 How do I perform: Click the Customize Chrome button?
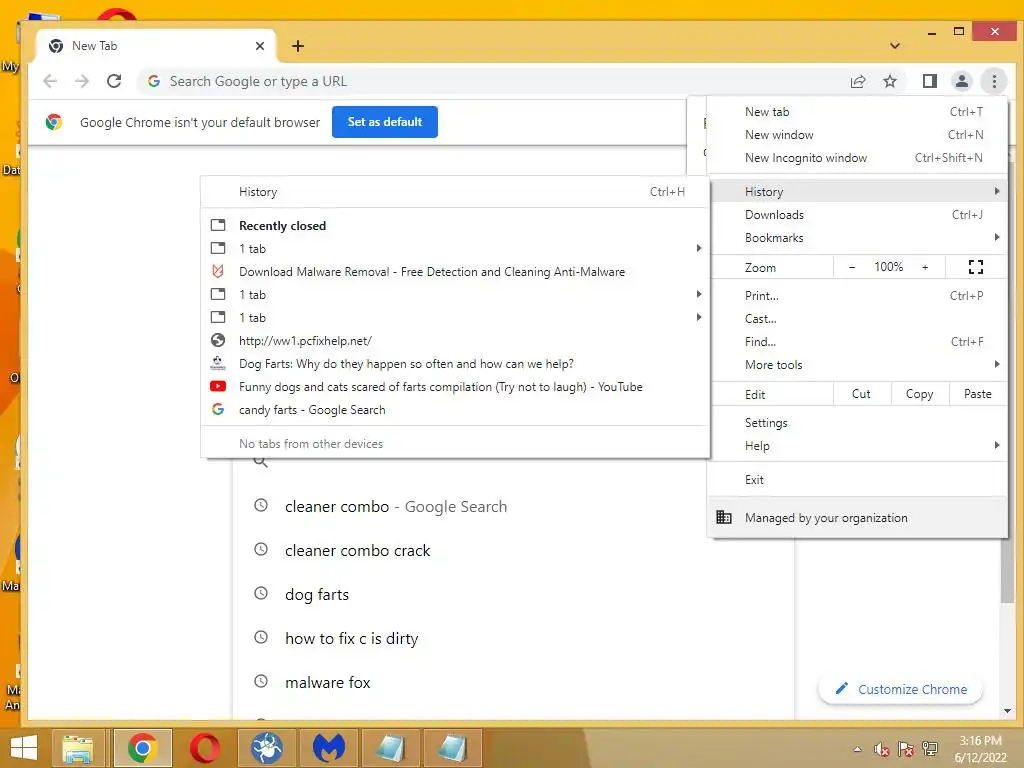901,689
